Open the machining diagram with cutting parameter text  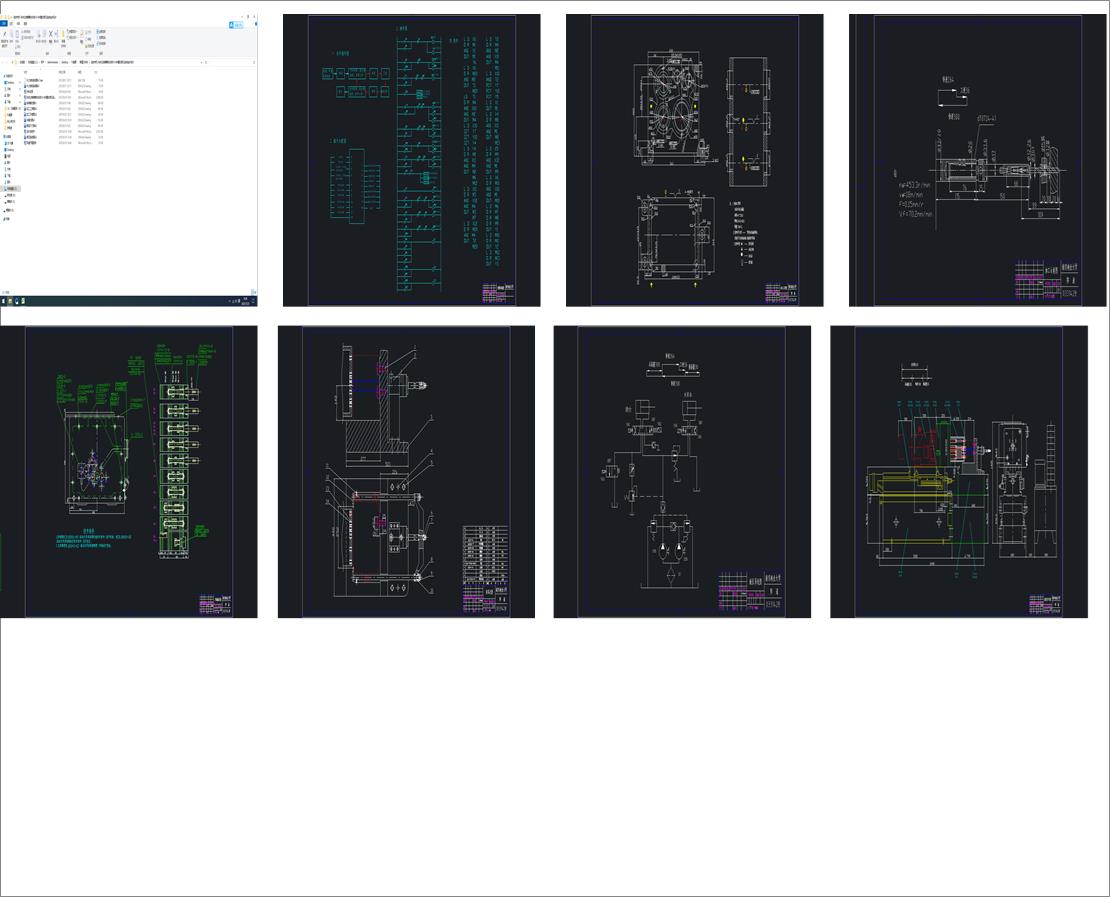(978, 160)
